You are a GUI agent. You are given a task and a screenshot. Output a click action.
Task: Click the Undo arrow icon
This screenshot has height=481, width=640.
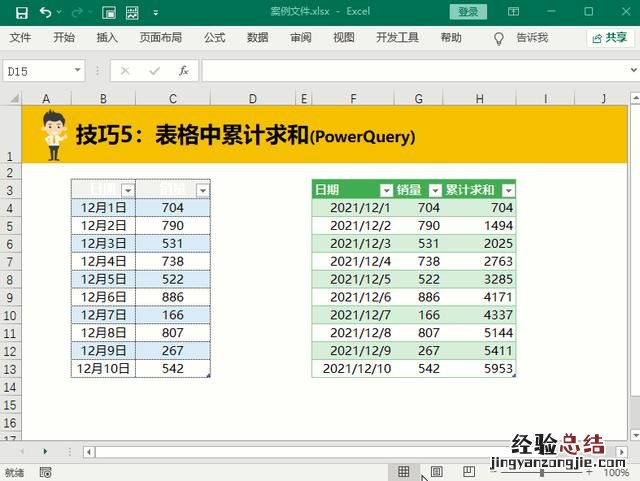(46, 12)
